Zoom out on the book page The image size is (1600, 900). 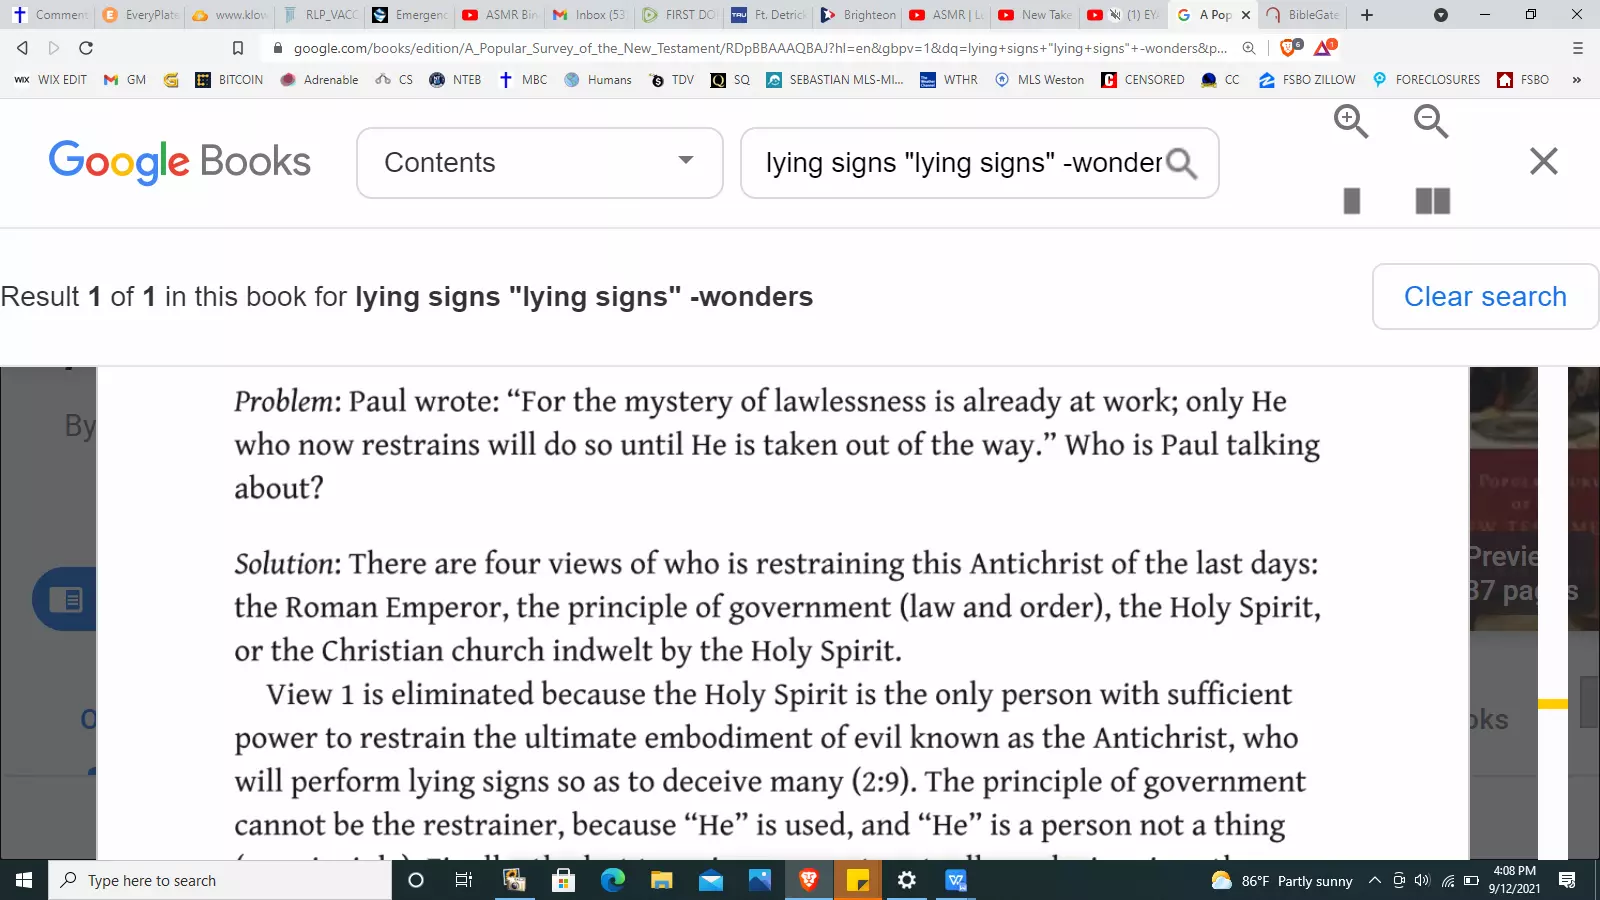(x=1431, y=122)
